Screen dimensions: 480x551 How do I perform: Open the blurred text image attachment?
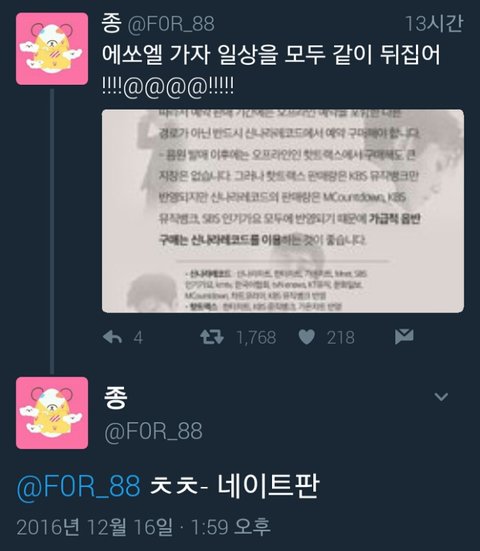point(283,211)
